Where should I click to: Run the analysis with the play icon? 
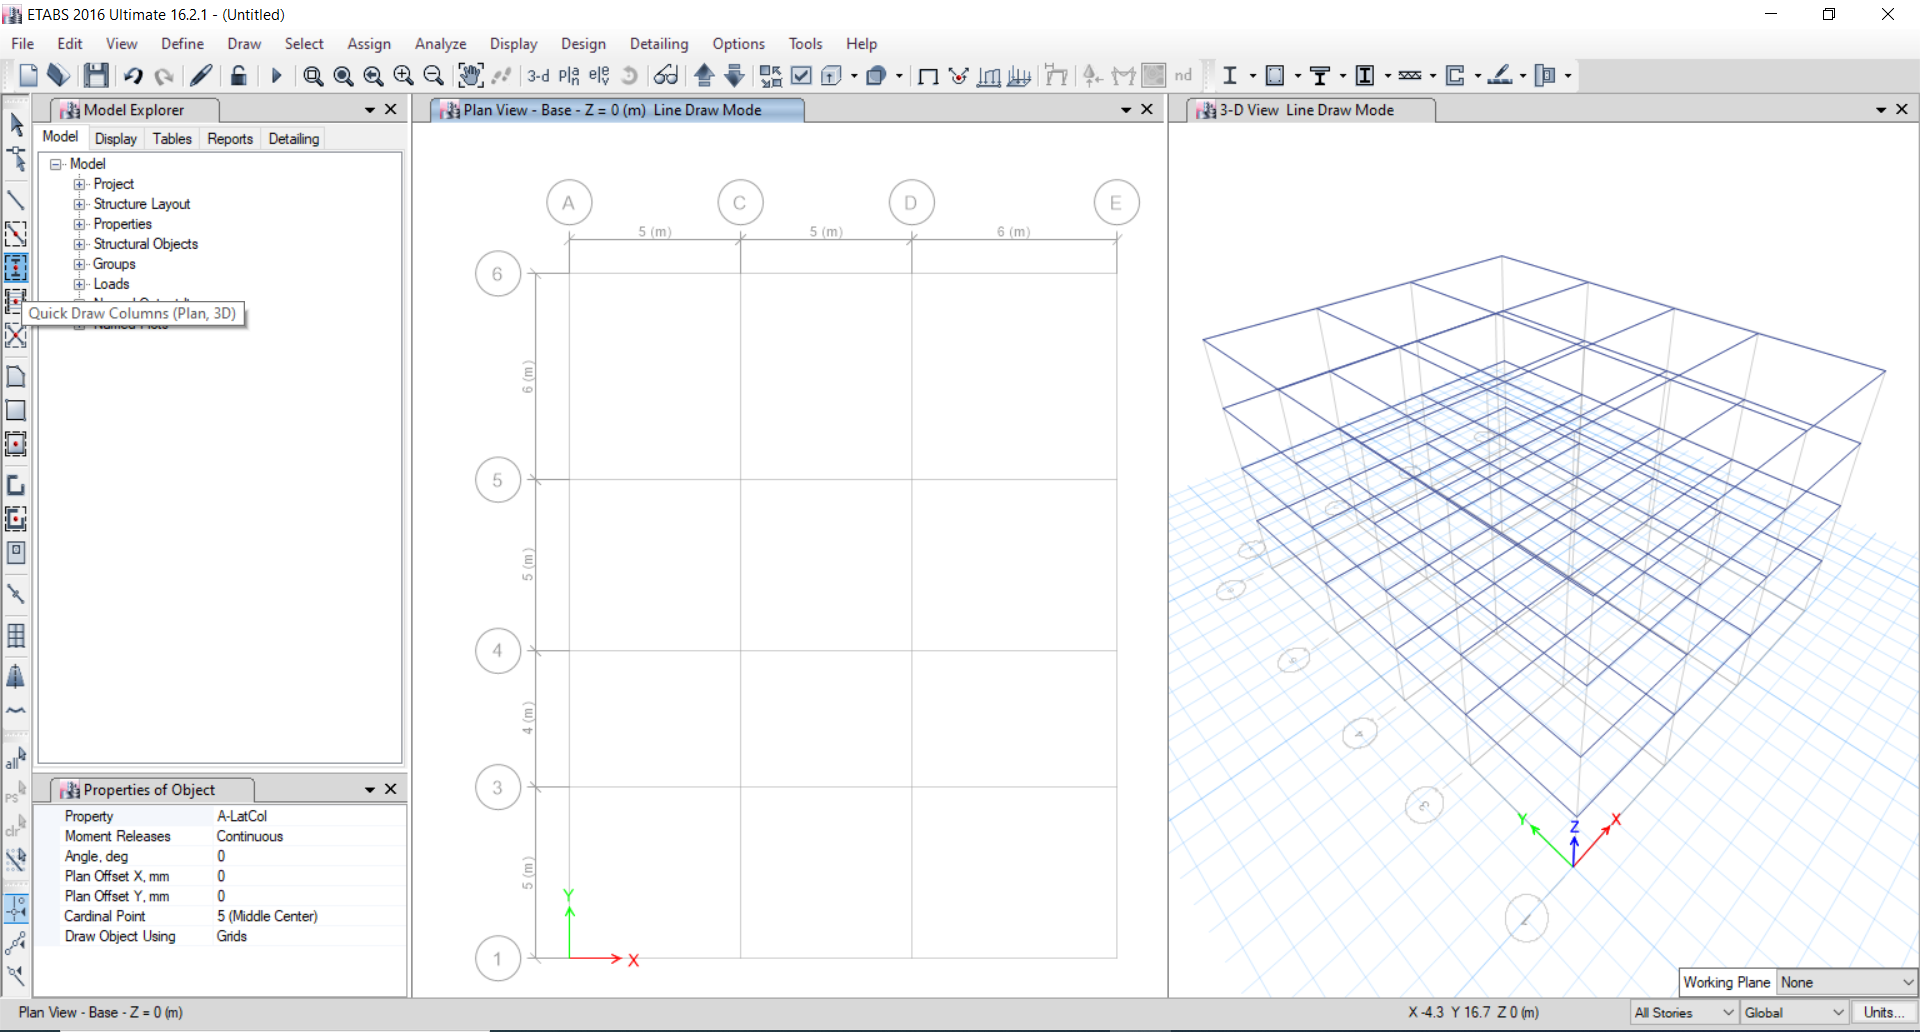277,75
